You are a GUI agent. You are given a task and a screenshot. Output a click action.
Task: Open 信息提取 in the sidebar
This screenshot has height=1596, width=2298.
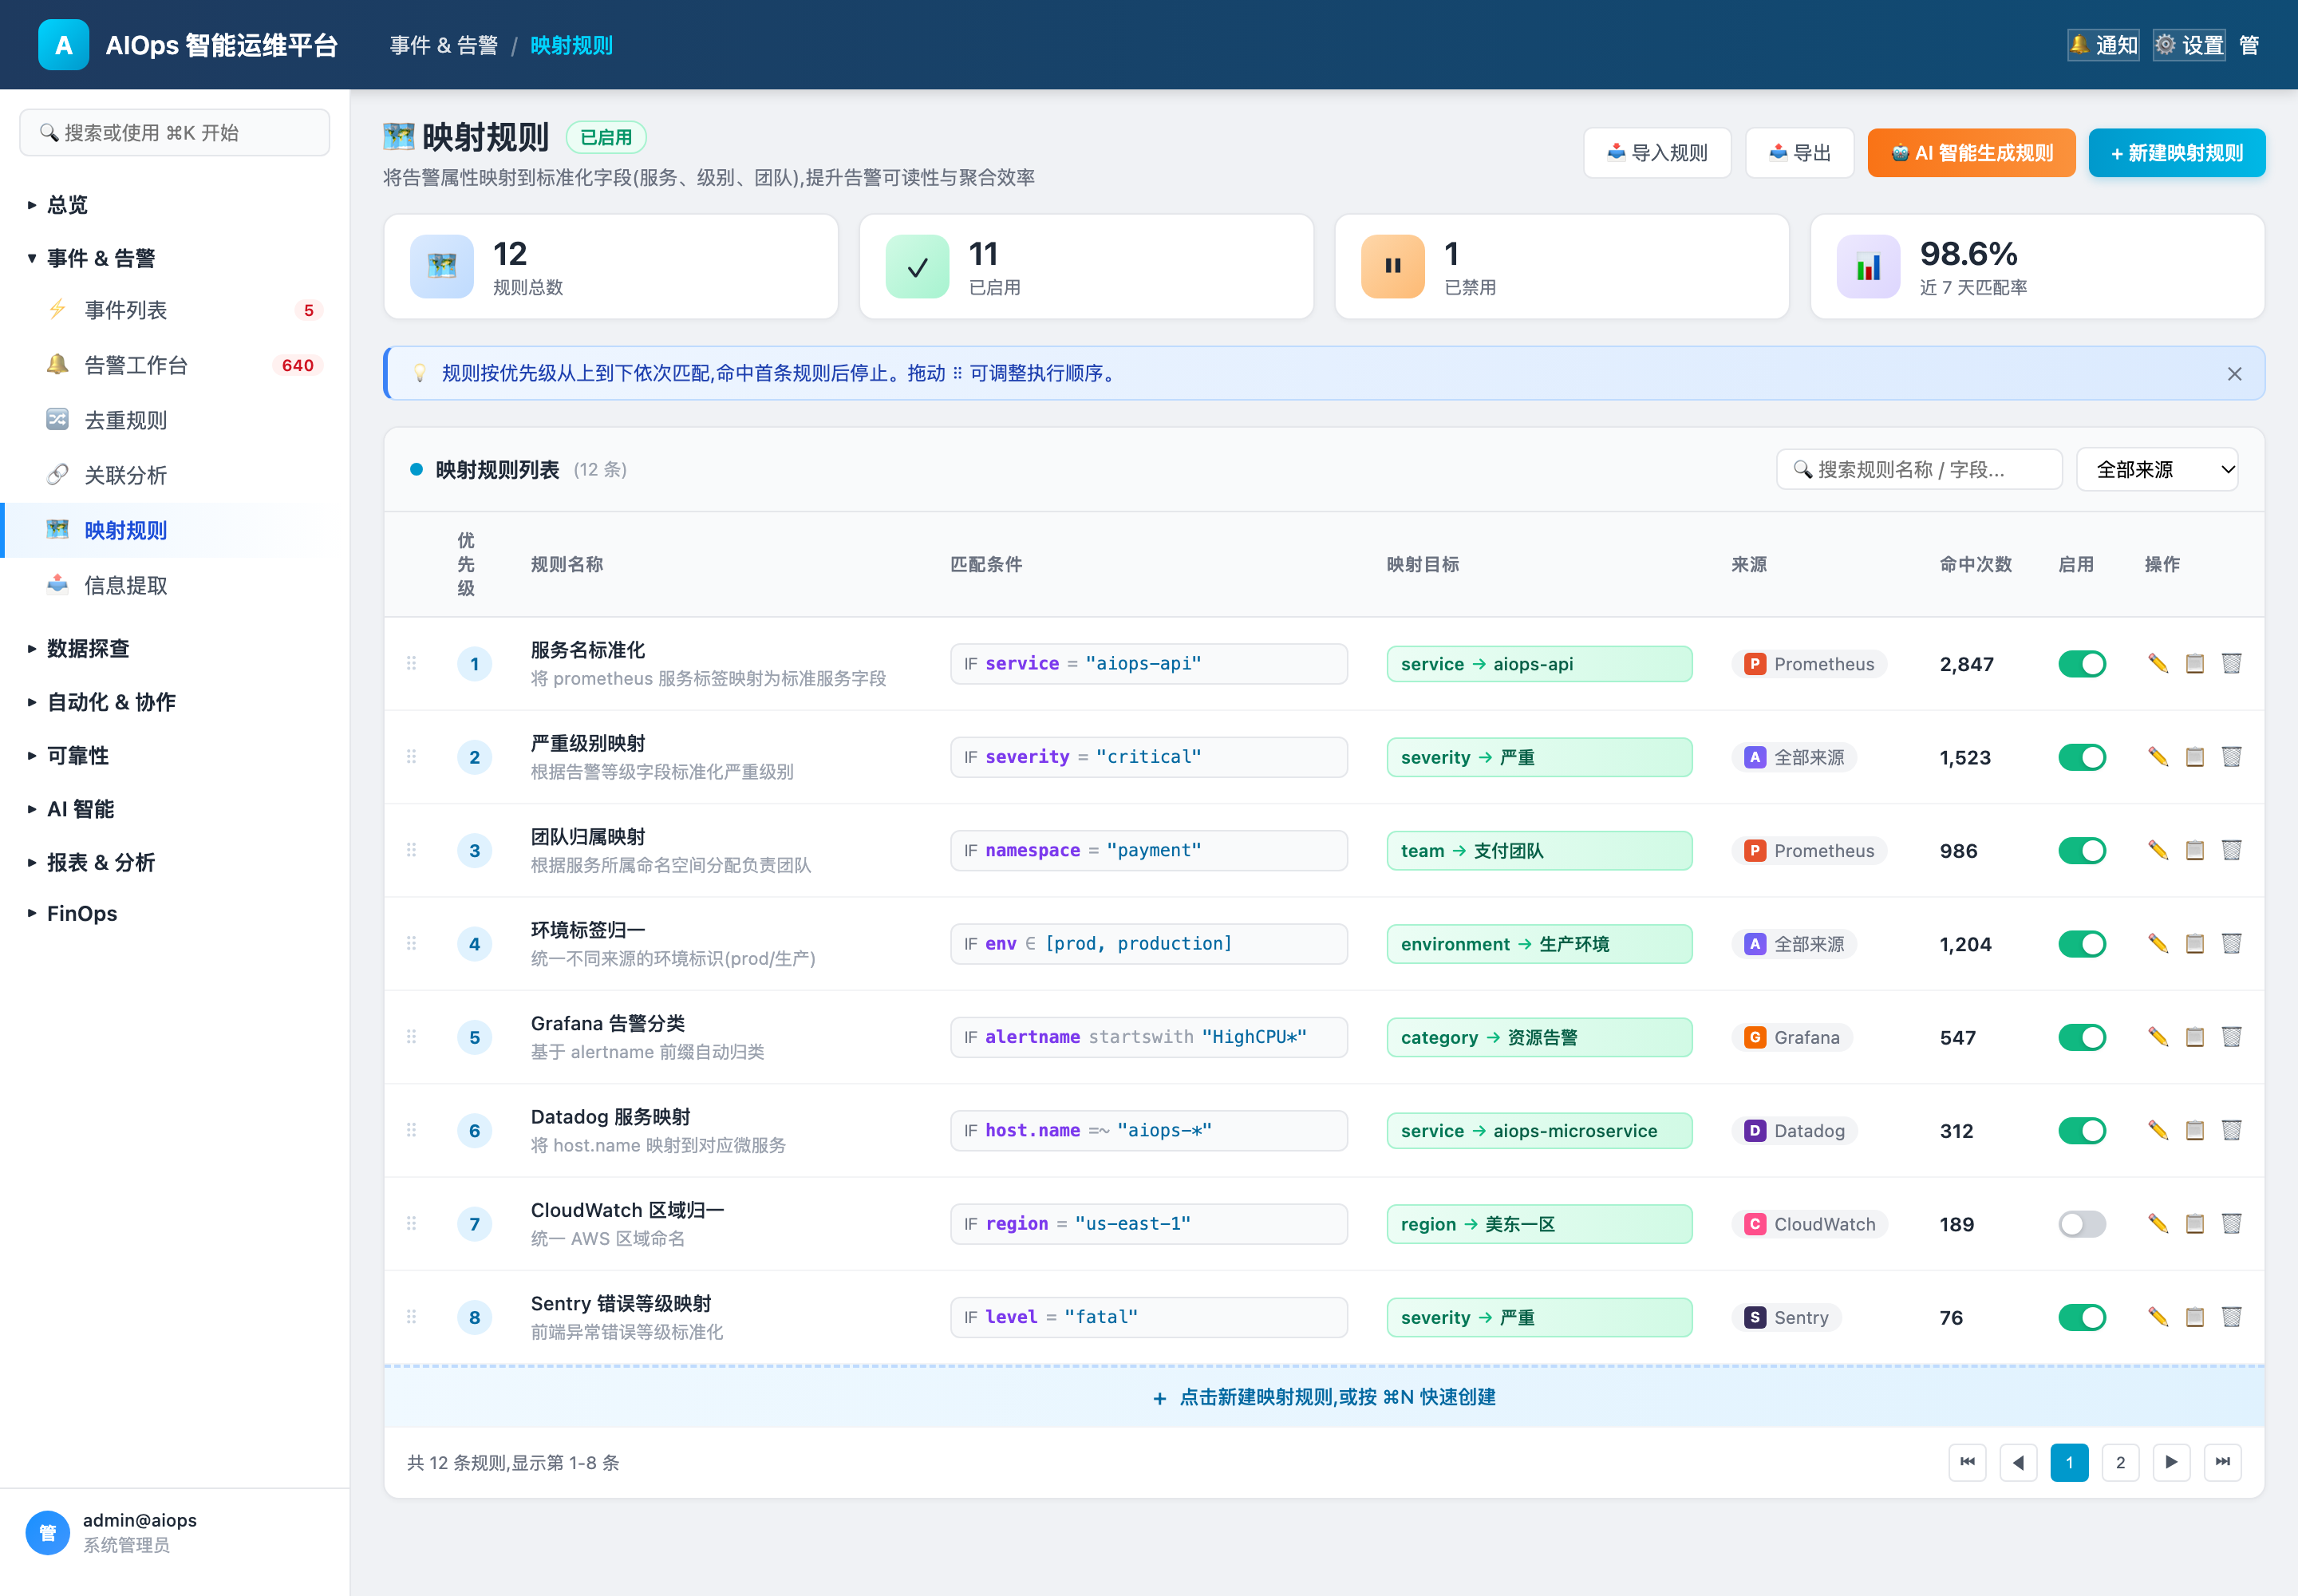tap(175, 585)
